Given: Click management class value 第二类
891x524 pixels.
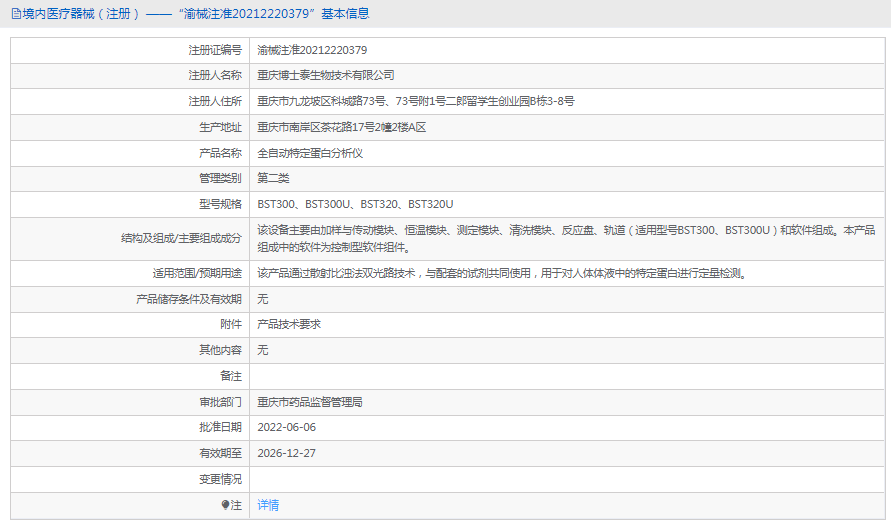Looking at the screenshot, I should click(x=273, y=178).
